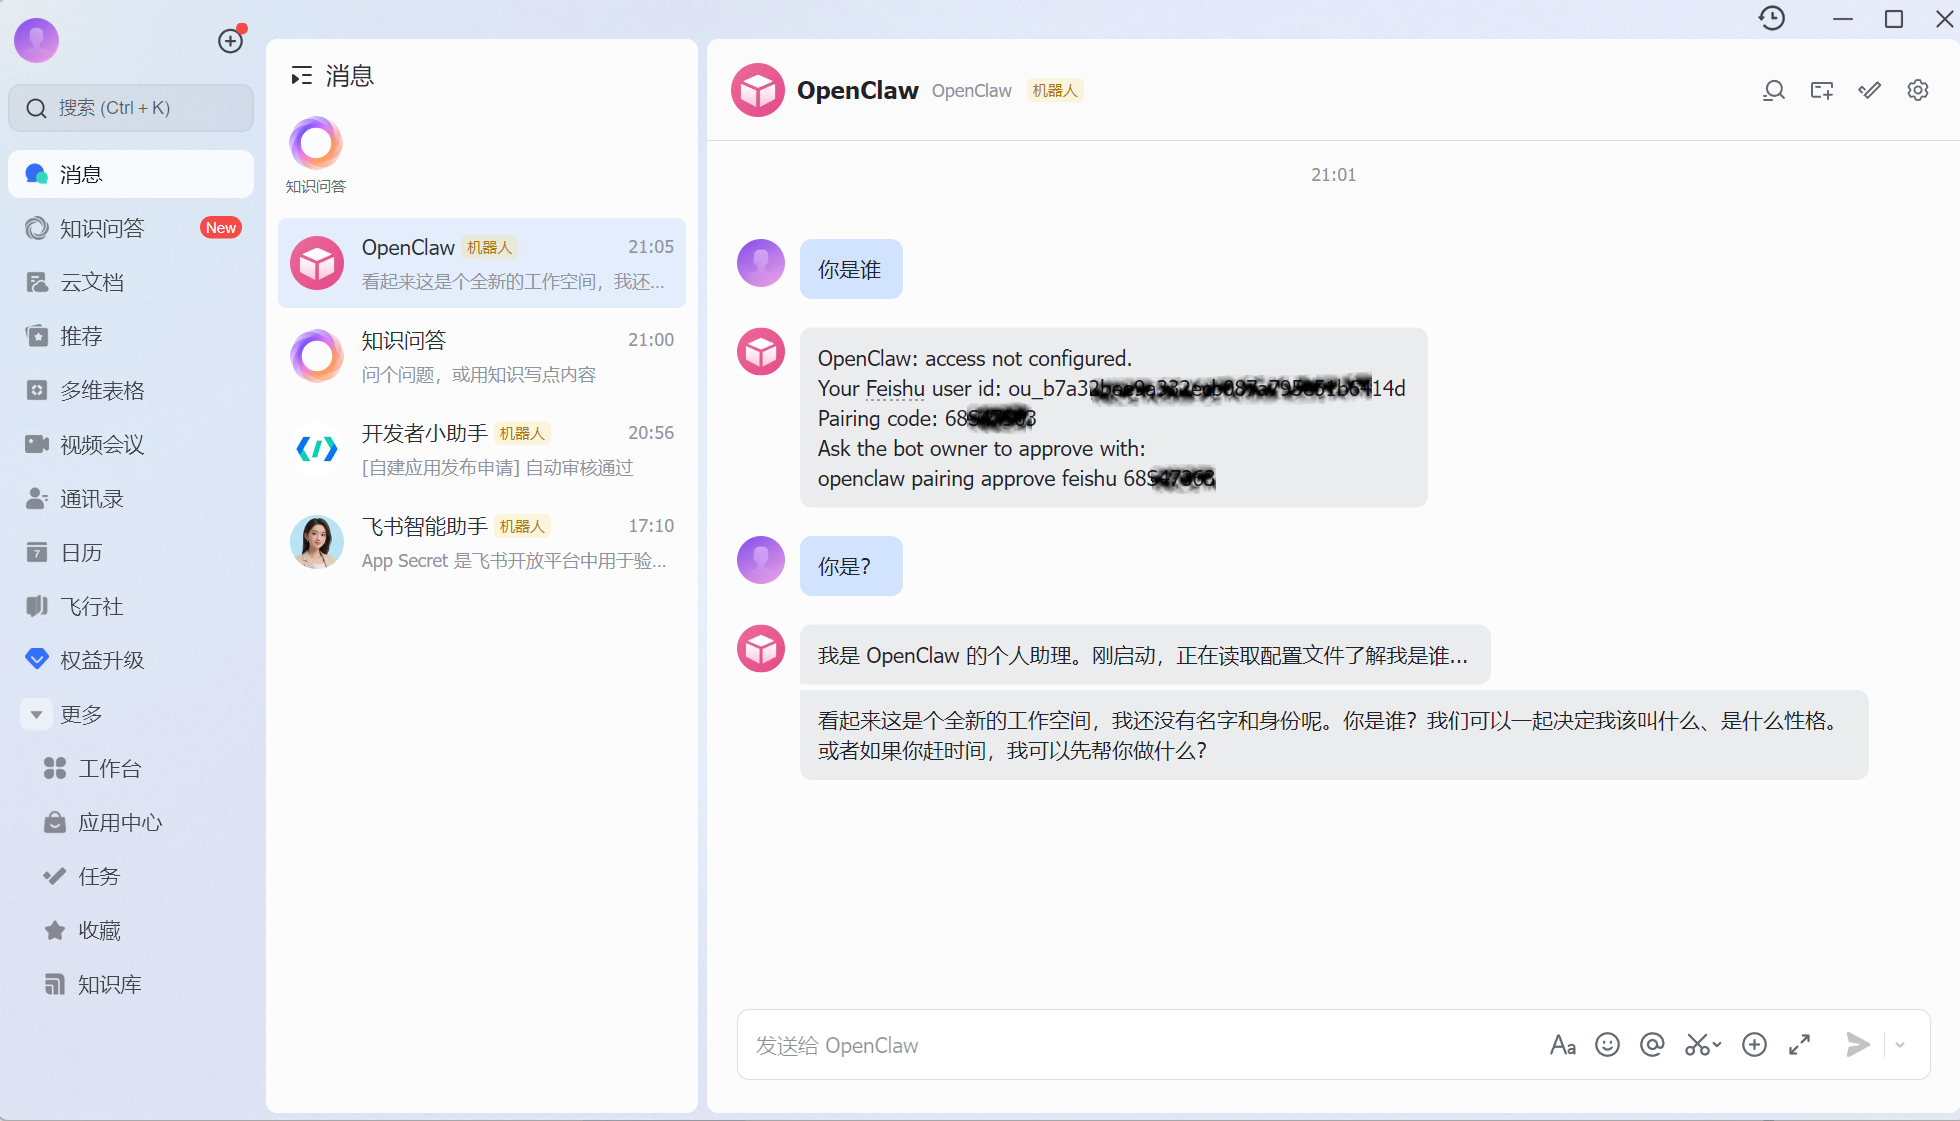1960x1121 pixels.
Task: Collapse the 更多 section in sidebar
Action: coord(36,714)
